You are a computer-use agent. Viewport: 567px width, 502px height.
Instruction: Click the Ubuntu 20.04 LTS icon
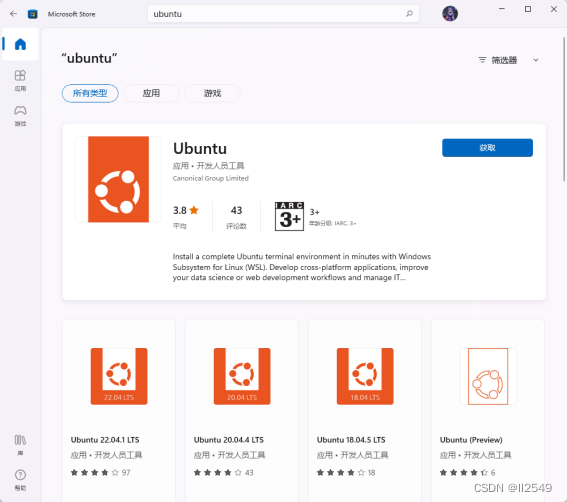[242, 376]
